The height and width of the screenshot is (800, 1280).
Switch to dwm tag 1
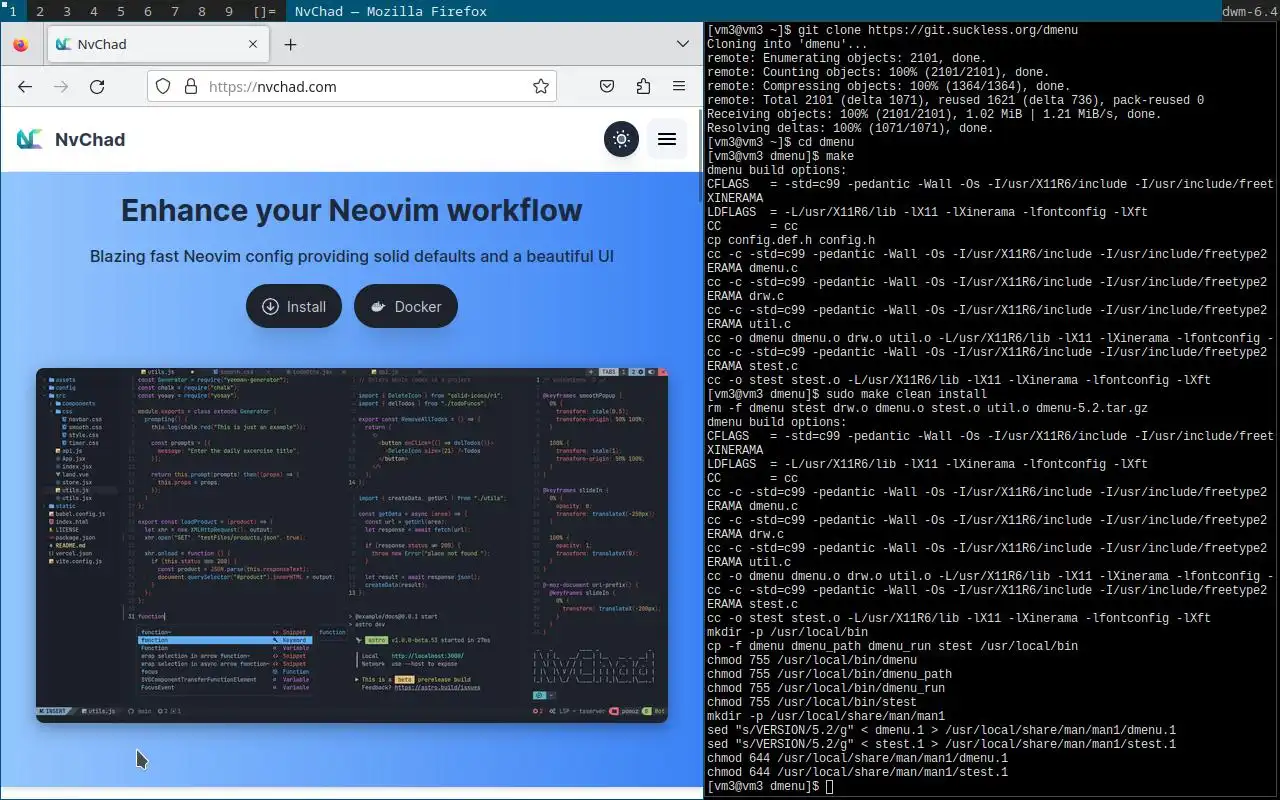pos(12,11)
